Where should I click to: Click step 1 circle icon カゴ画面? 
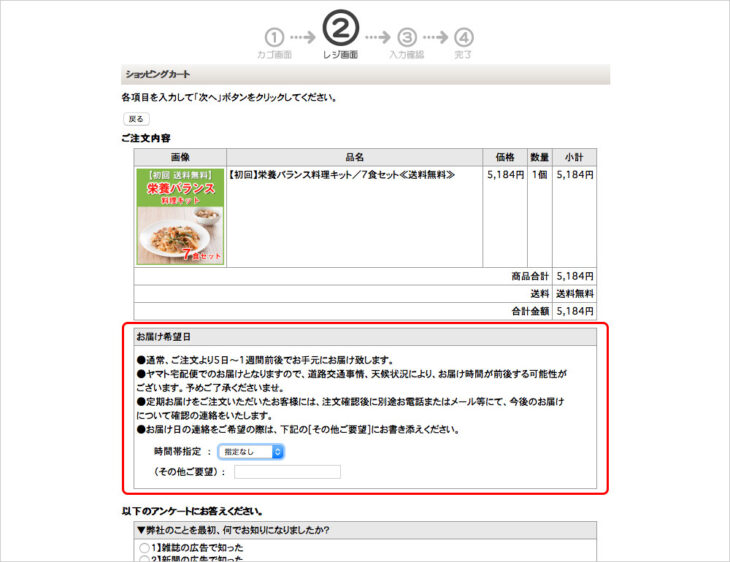click(x=274, y=37)
